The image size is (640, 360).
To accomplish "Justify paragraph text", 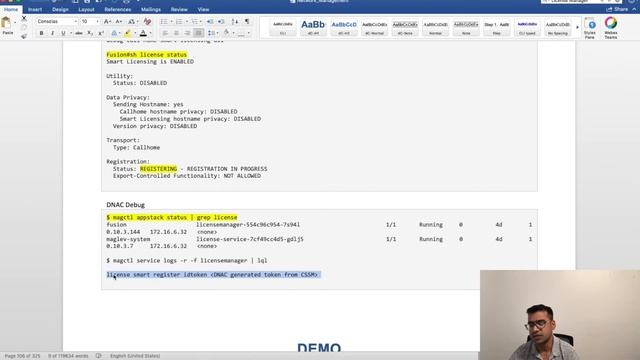I will coord(198,33).
